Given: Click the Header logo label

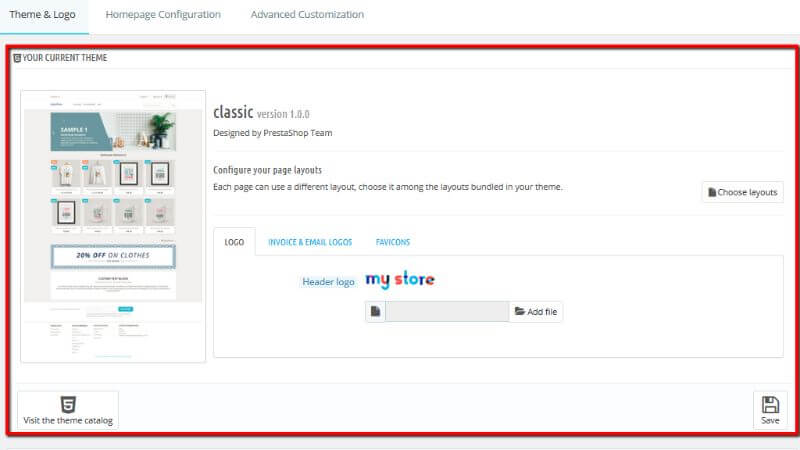Looking at the screenshot, I should (329, 282).
